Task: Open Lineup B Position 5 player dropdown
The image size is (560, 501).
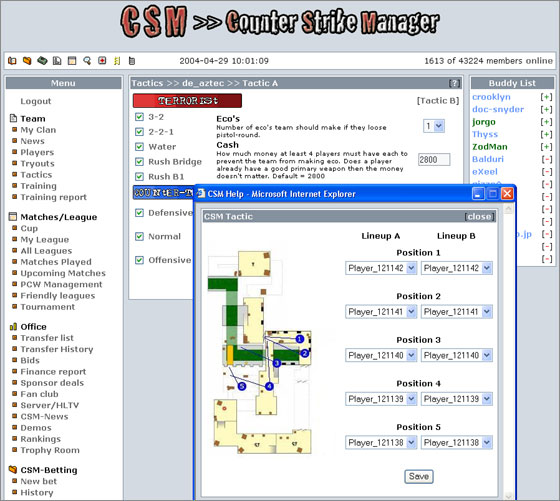Action: [456, 442]
